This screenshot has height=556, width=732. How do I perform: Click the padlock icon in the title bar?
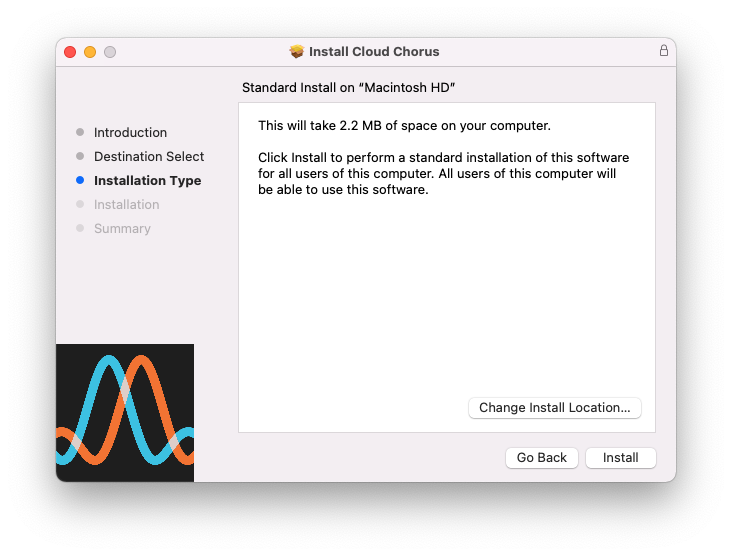click(664, 51)
